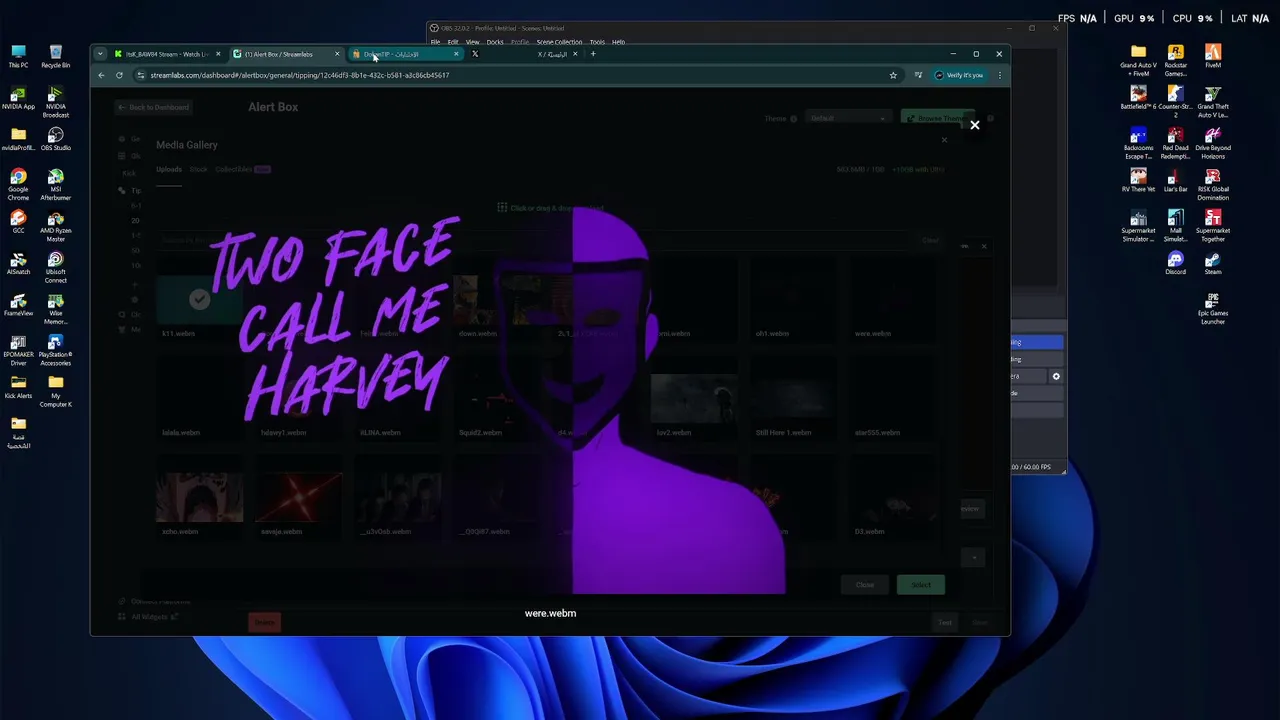Open the This PC desktop icon
The image size is (1280, 720).
pyautogui.click(x=18, y=56)
